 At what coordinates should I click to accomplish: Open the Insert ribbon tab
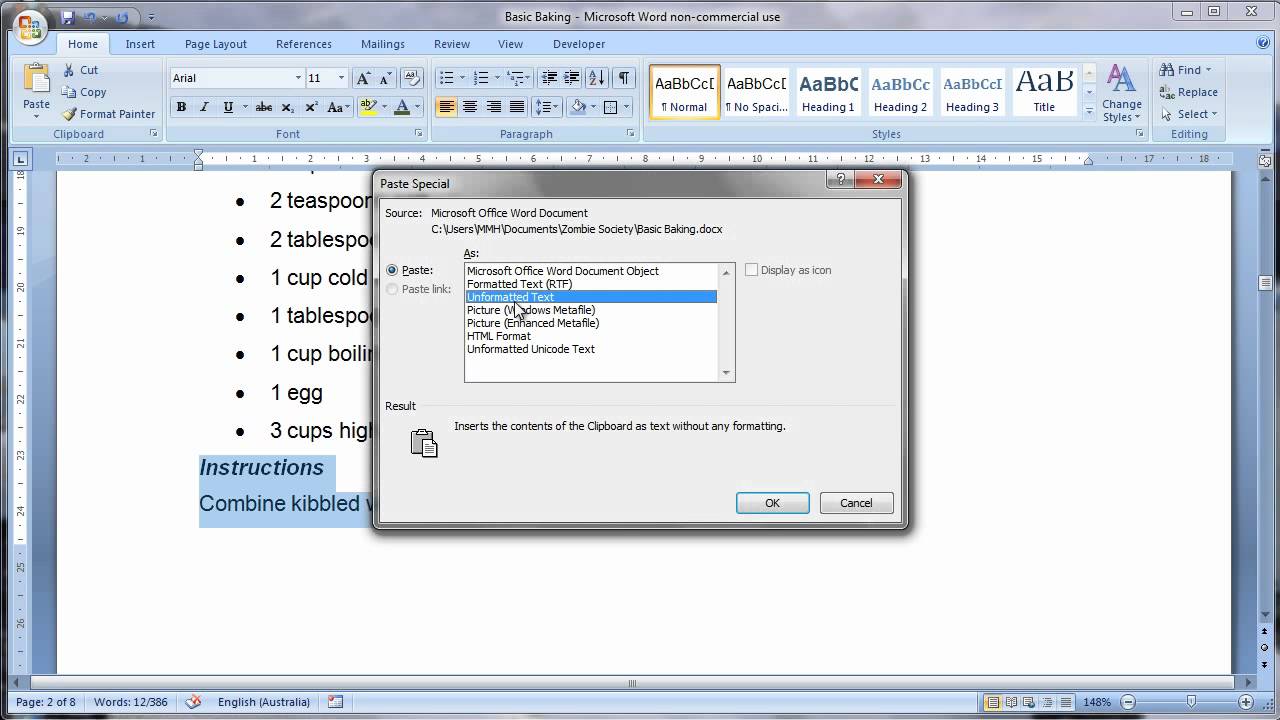[140, 44]
